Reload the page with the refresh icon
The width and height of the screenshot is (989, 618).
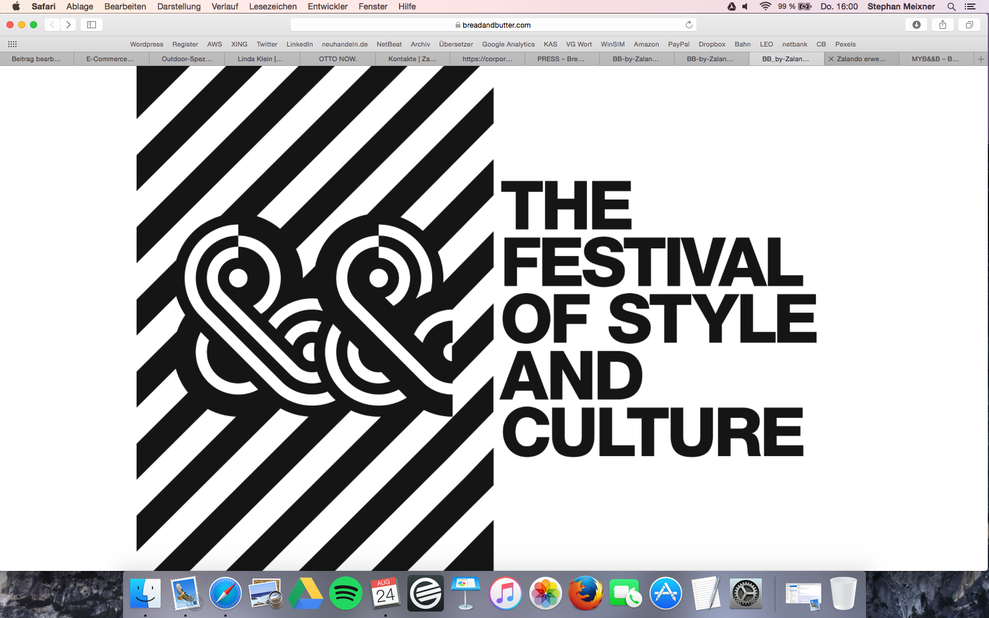pos(689,25)
